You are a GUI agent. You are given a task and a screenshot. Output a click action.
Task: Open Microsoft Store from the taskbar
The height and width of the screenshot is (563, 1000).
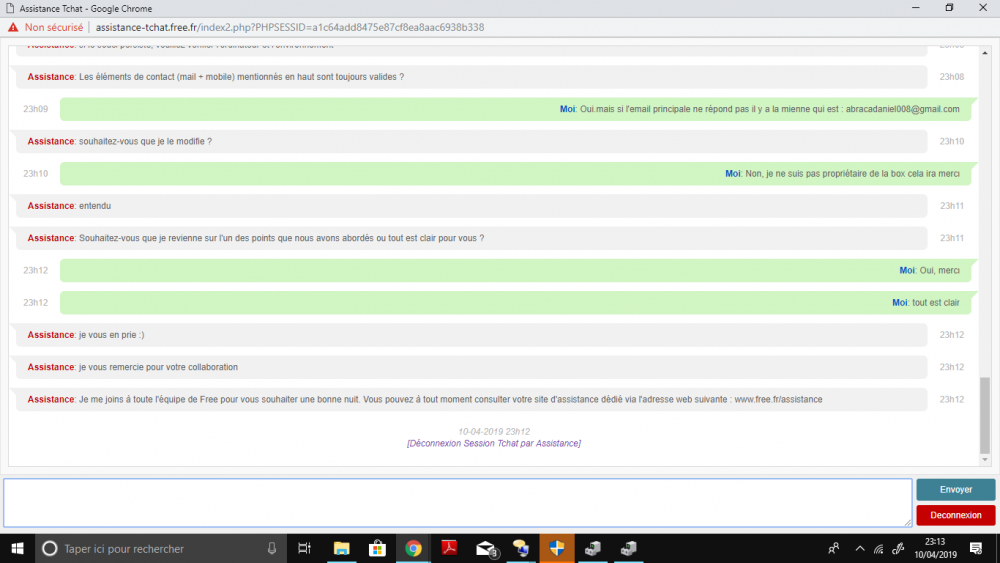click(x=377, y=548)
